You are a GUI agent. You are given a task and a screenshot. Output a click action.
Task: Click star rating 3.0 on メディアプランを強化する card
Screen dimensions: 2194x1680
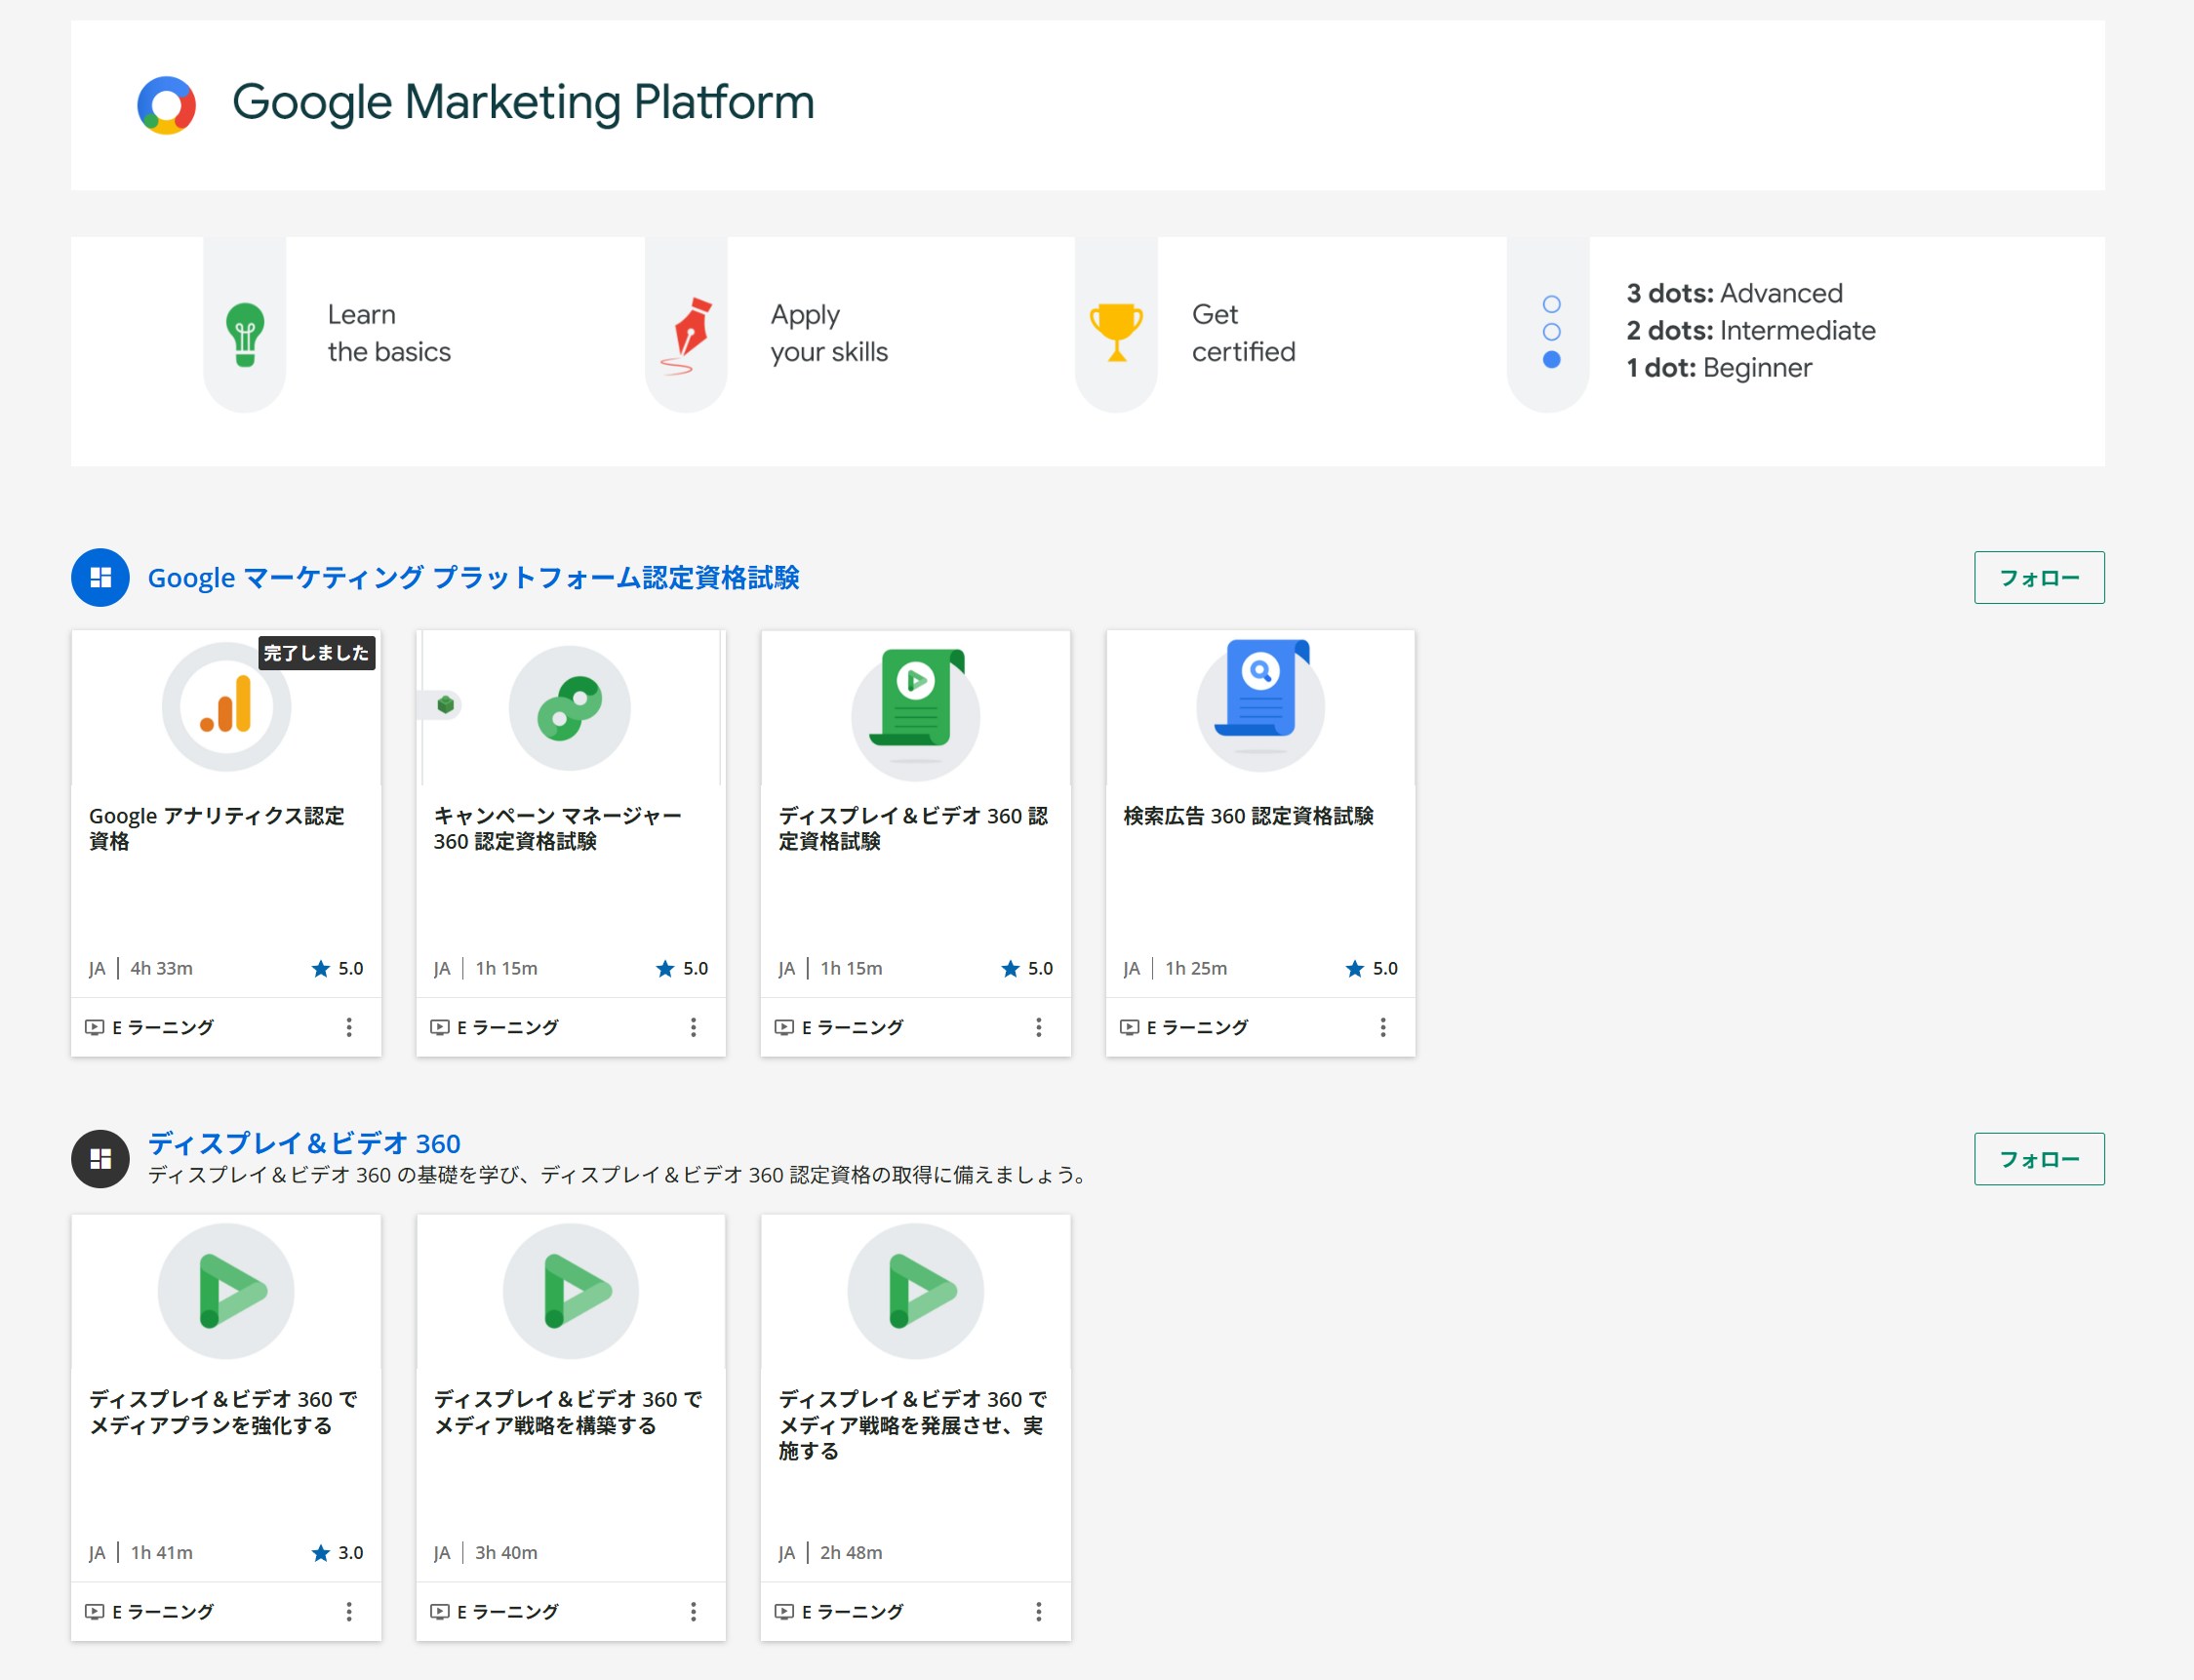[x=337, y=1552]
